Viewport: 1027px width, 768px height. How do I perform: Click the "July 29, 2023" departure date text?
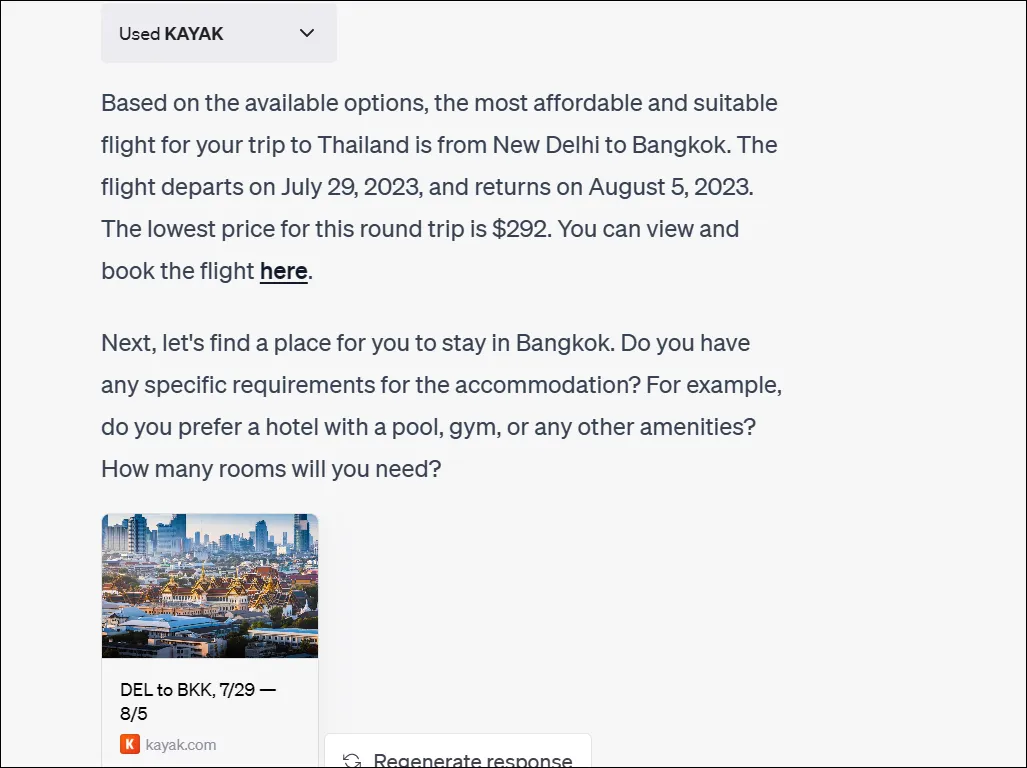click(350, 187)
